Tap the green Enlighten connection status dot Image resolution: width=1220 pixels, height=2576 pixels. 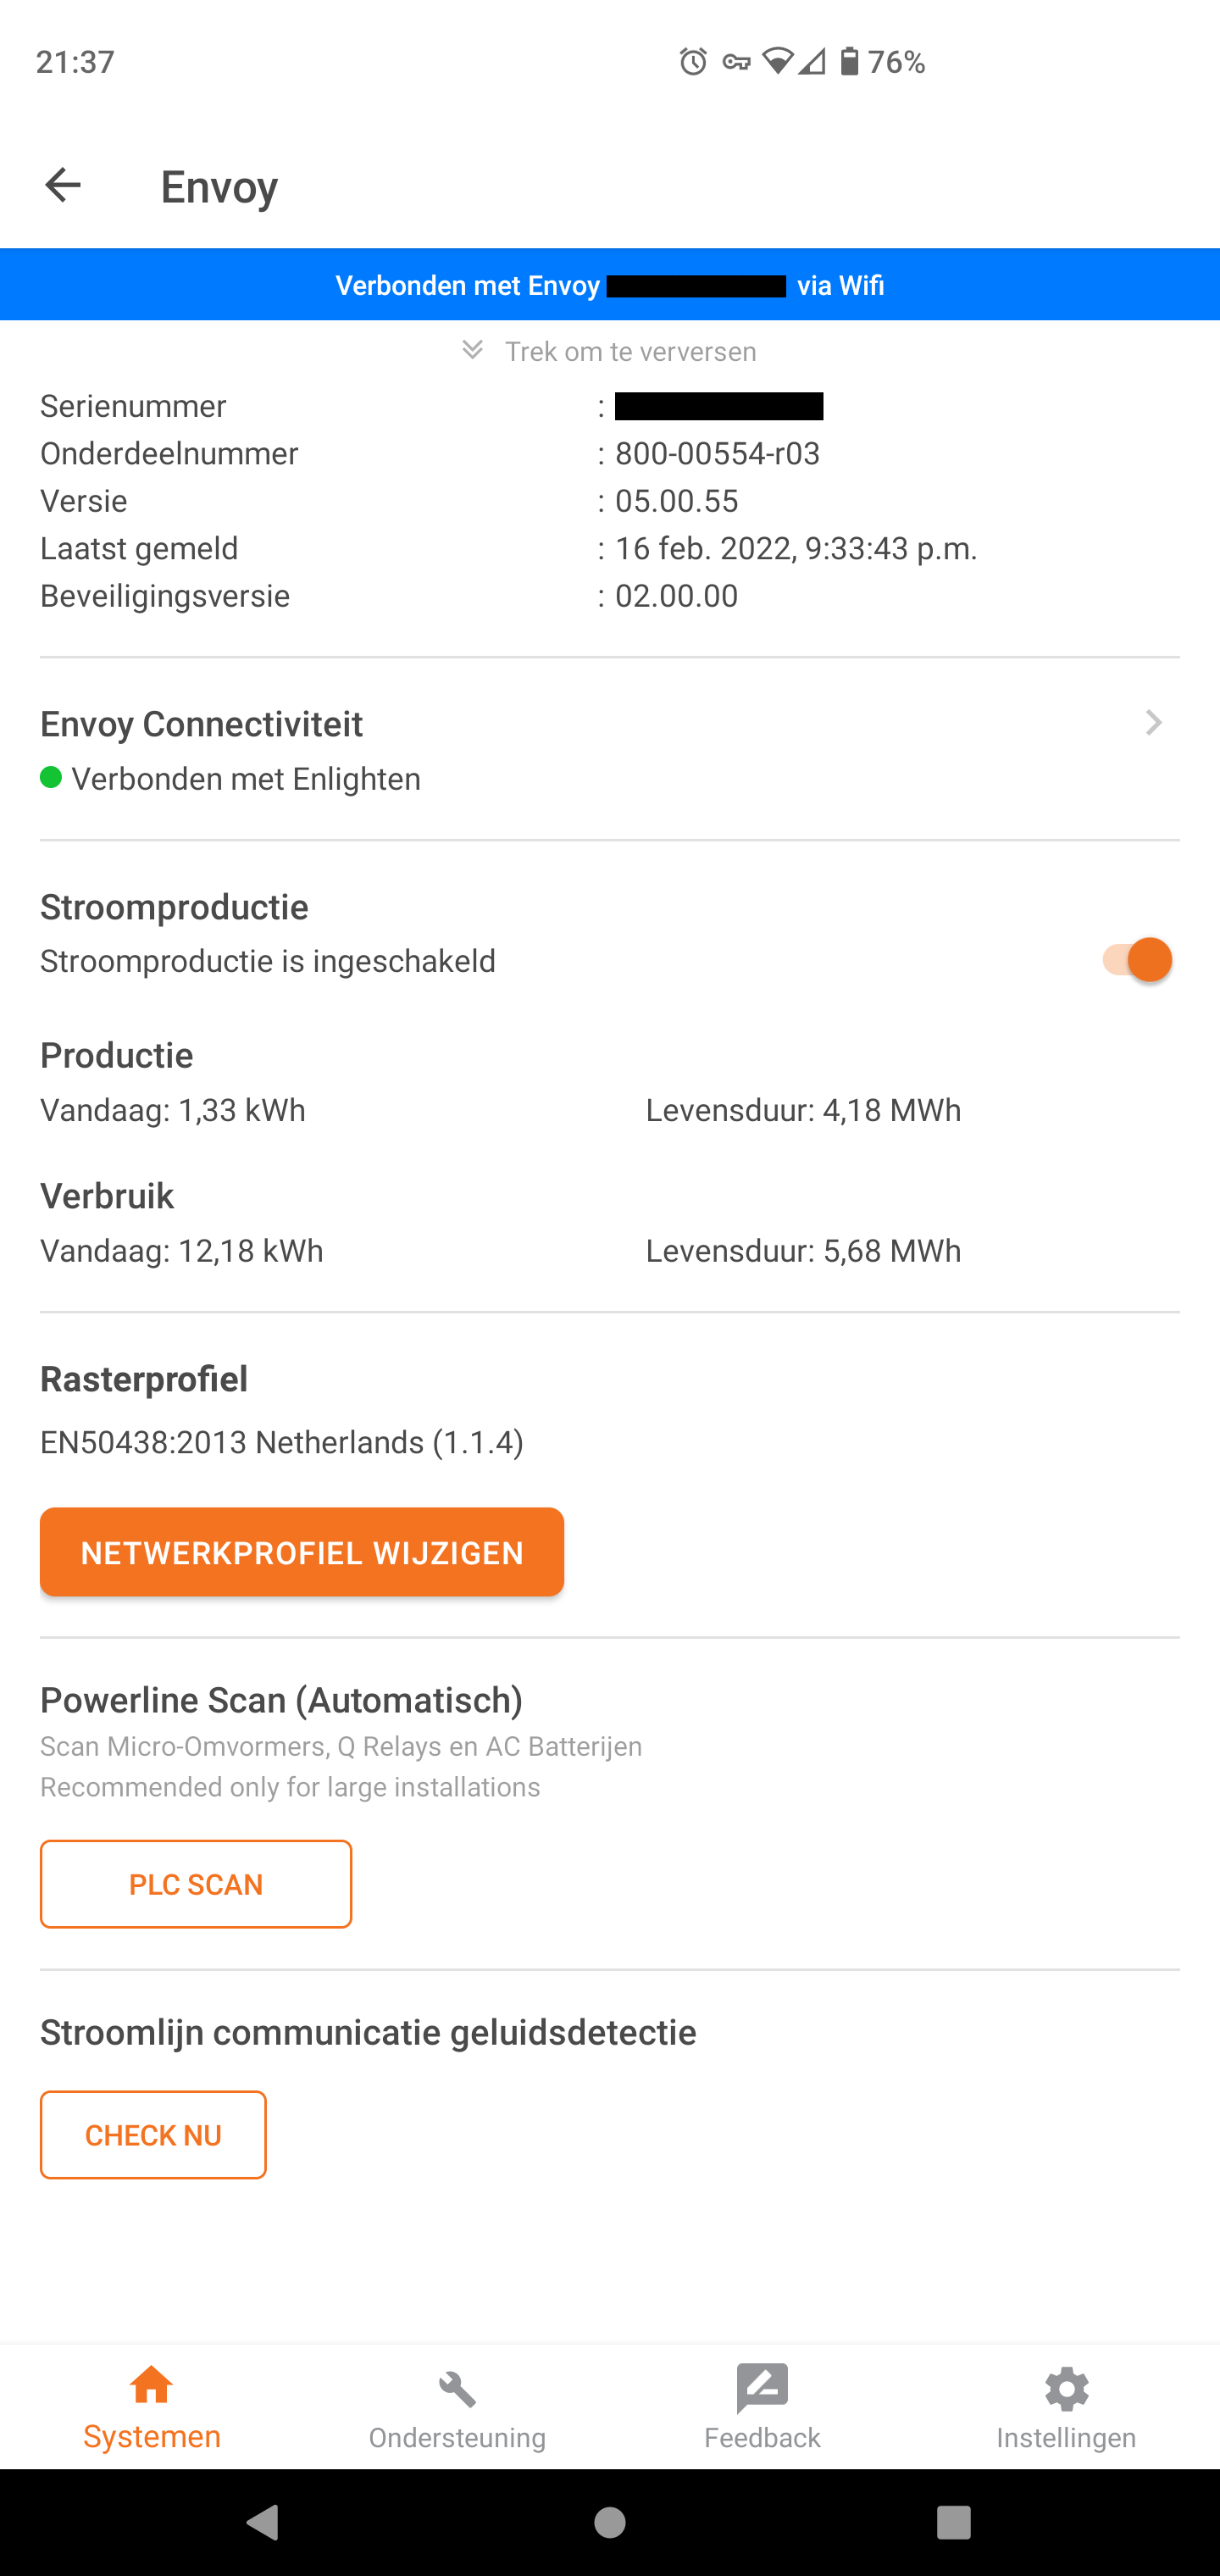(x=51, y=777)
